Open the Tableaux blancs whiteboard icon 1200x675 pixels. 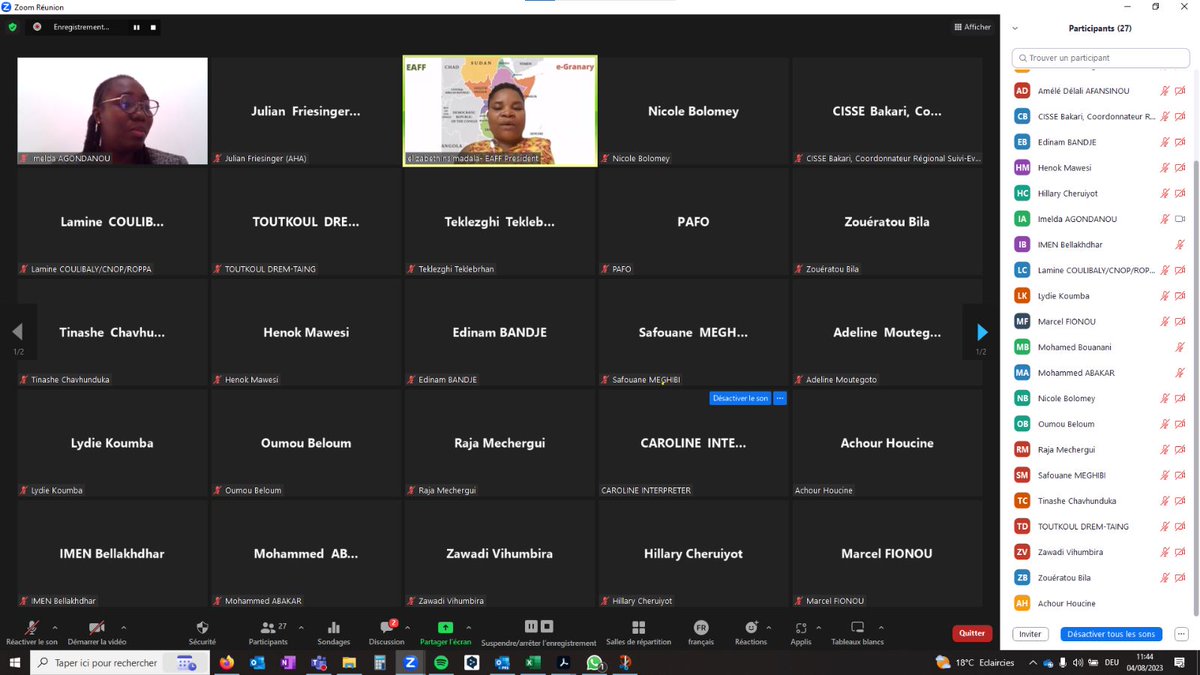tap(858, 628)
